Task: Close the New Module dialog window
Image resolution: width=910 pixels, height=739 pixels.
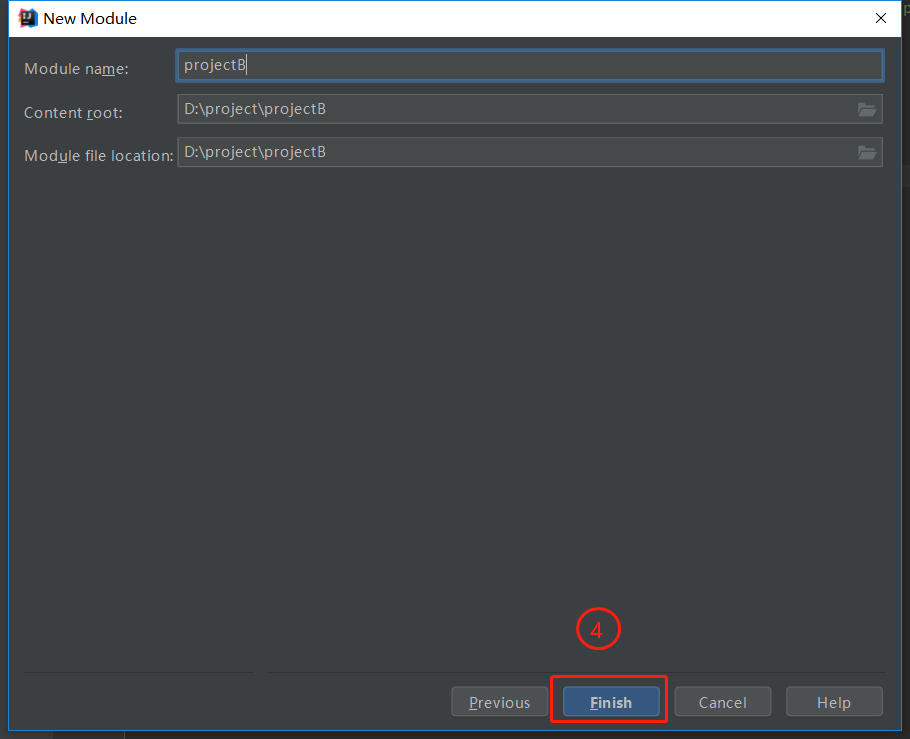Action: tap(880, 19)
